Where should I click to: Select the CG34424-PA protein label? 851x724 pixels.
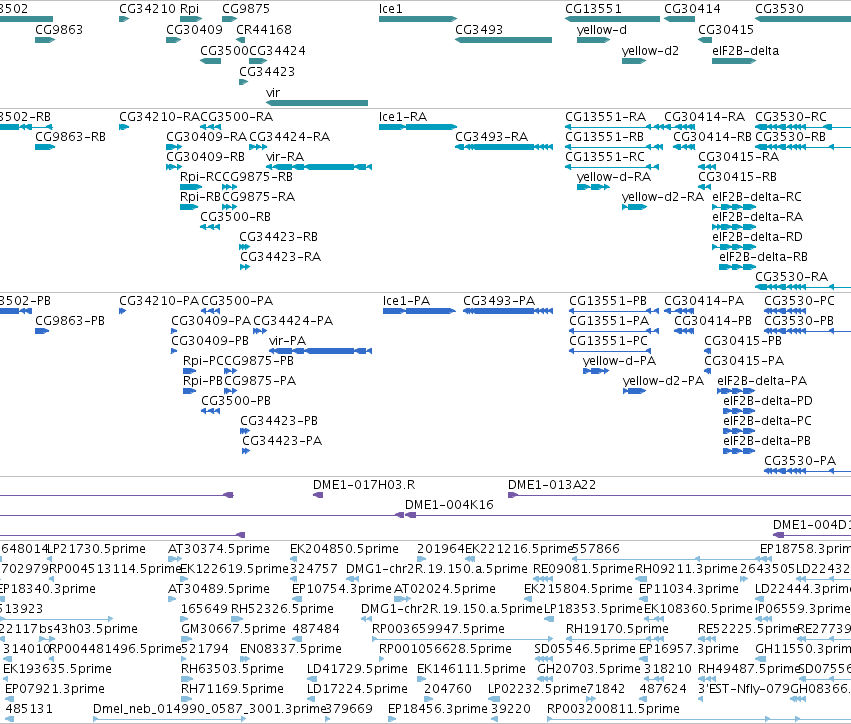(293, 321)
